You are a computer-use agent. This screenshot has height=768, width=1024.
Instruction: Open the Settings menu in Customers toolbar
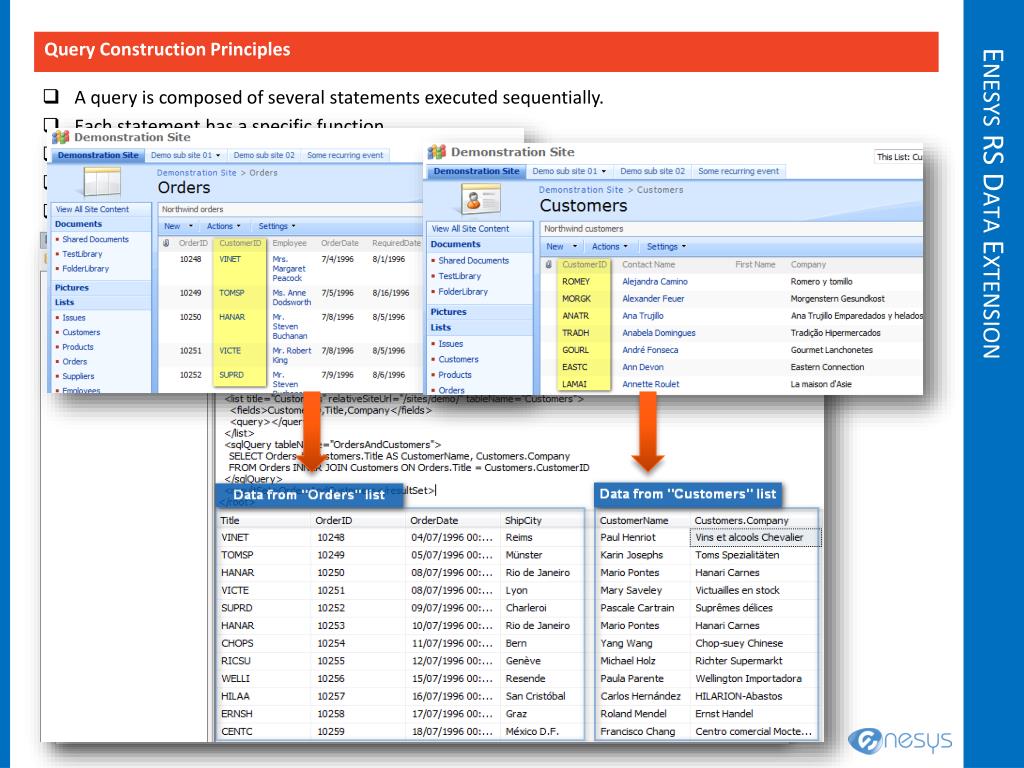(x=666, y=247)
